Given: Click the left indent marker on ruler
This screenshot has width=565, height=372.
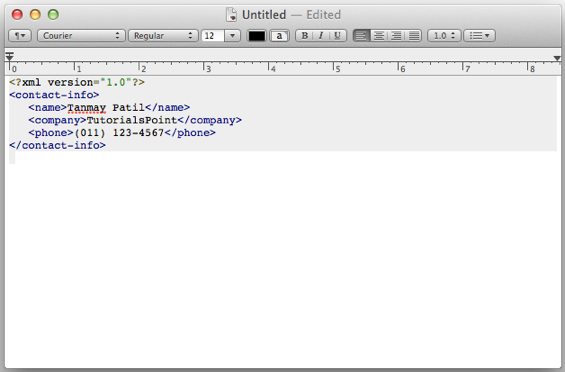Looking at the screenshot, I should [x=10, y=57].
